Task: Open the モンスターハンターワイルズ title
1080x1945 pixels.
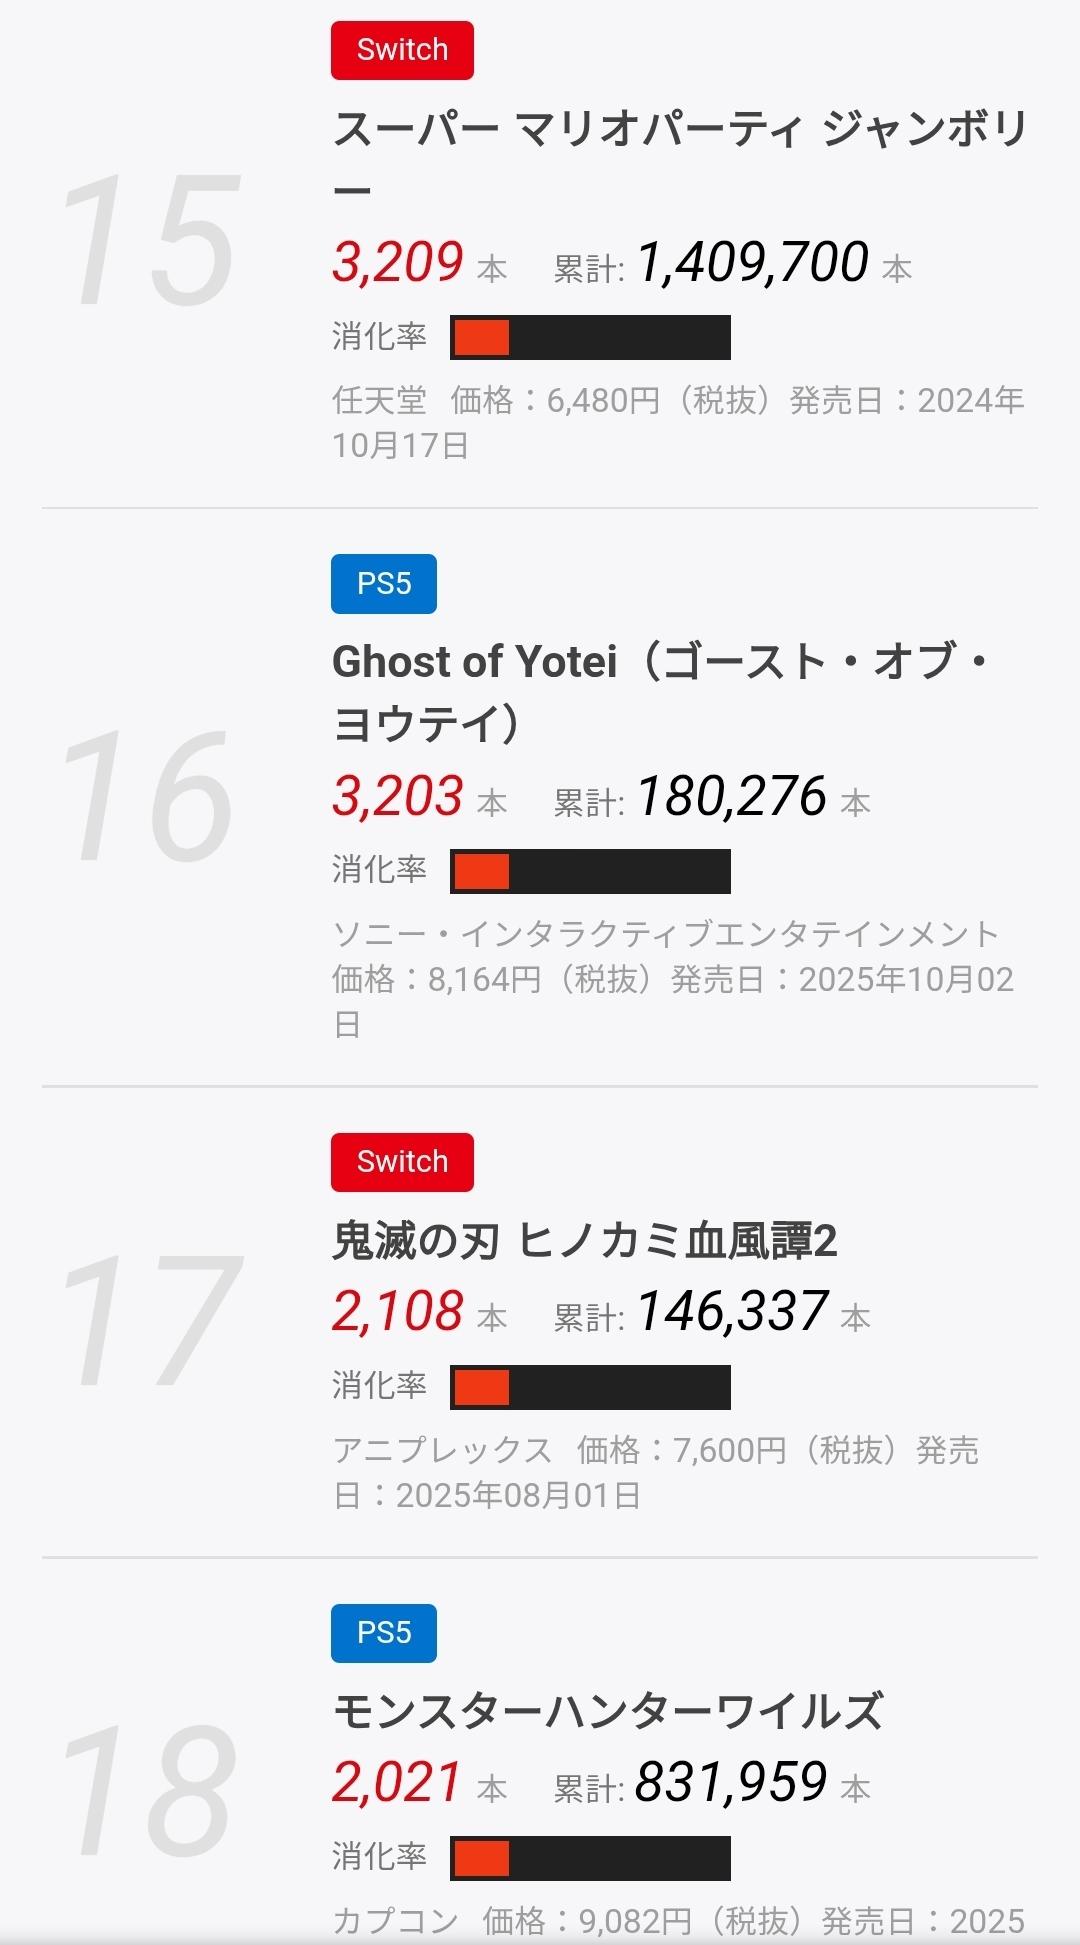Action: tap(607, 1711)
